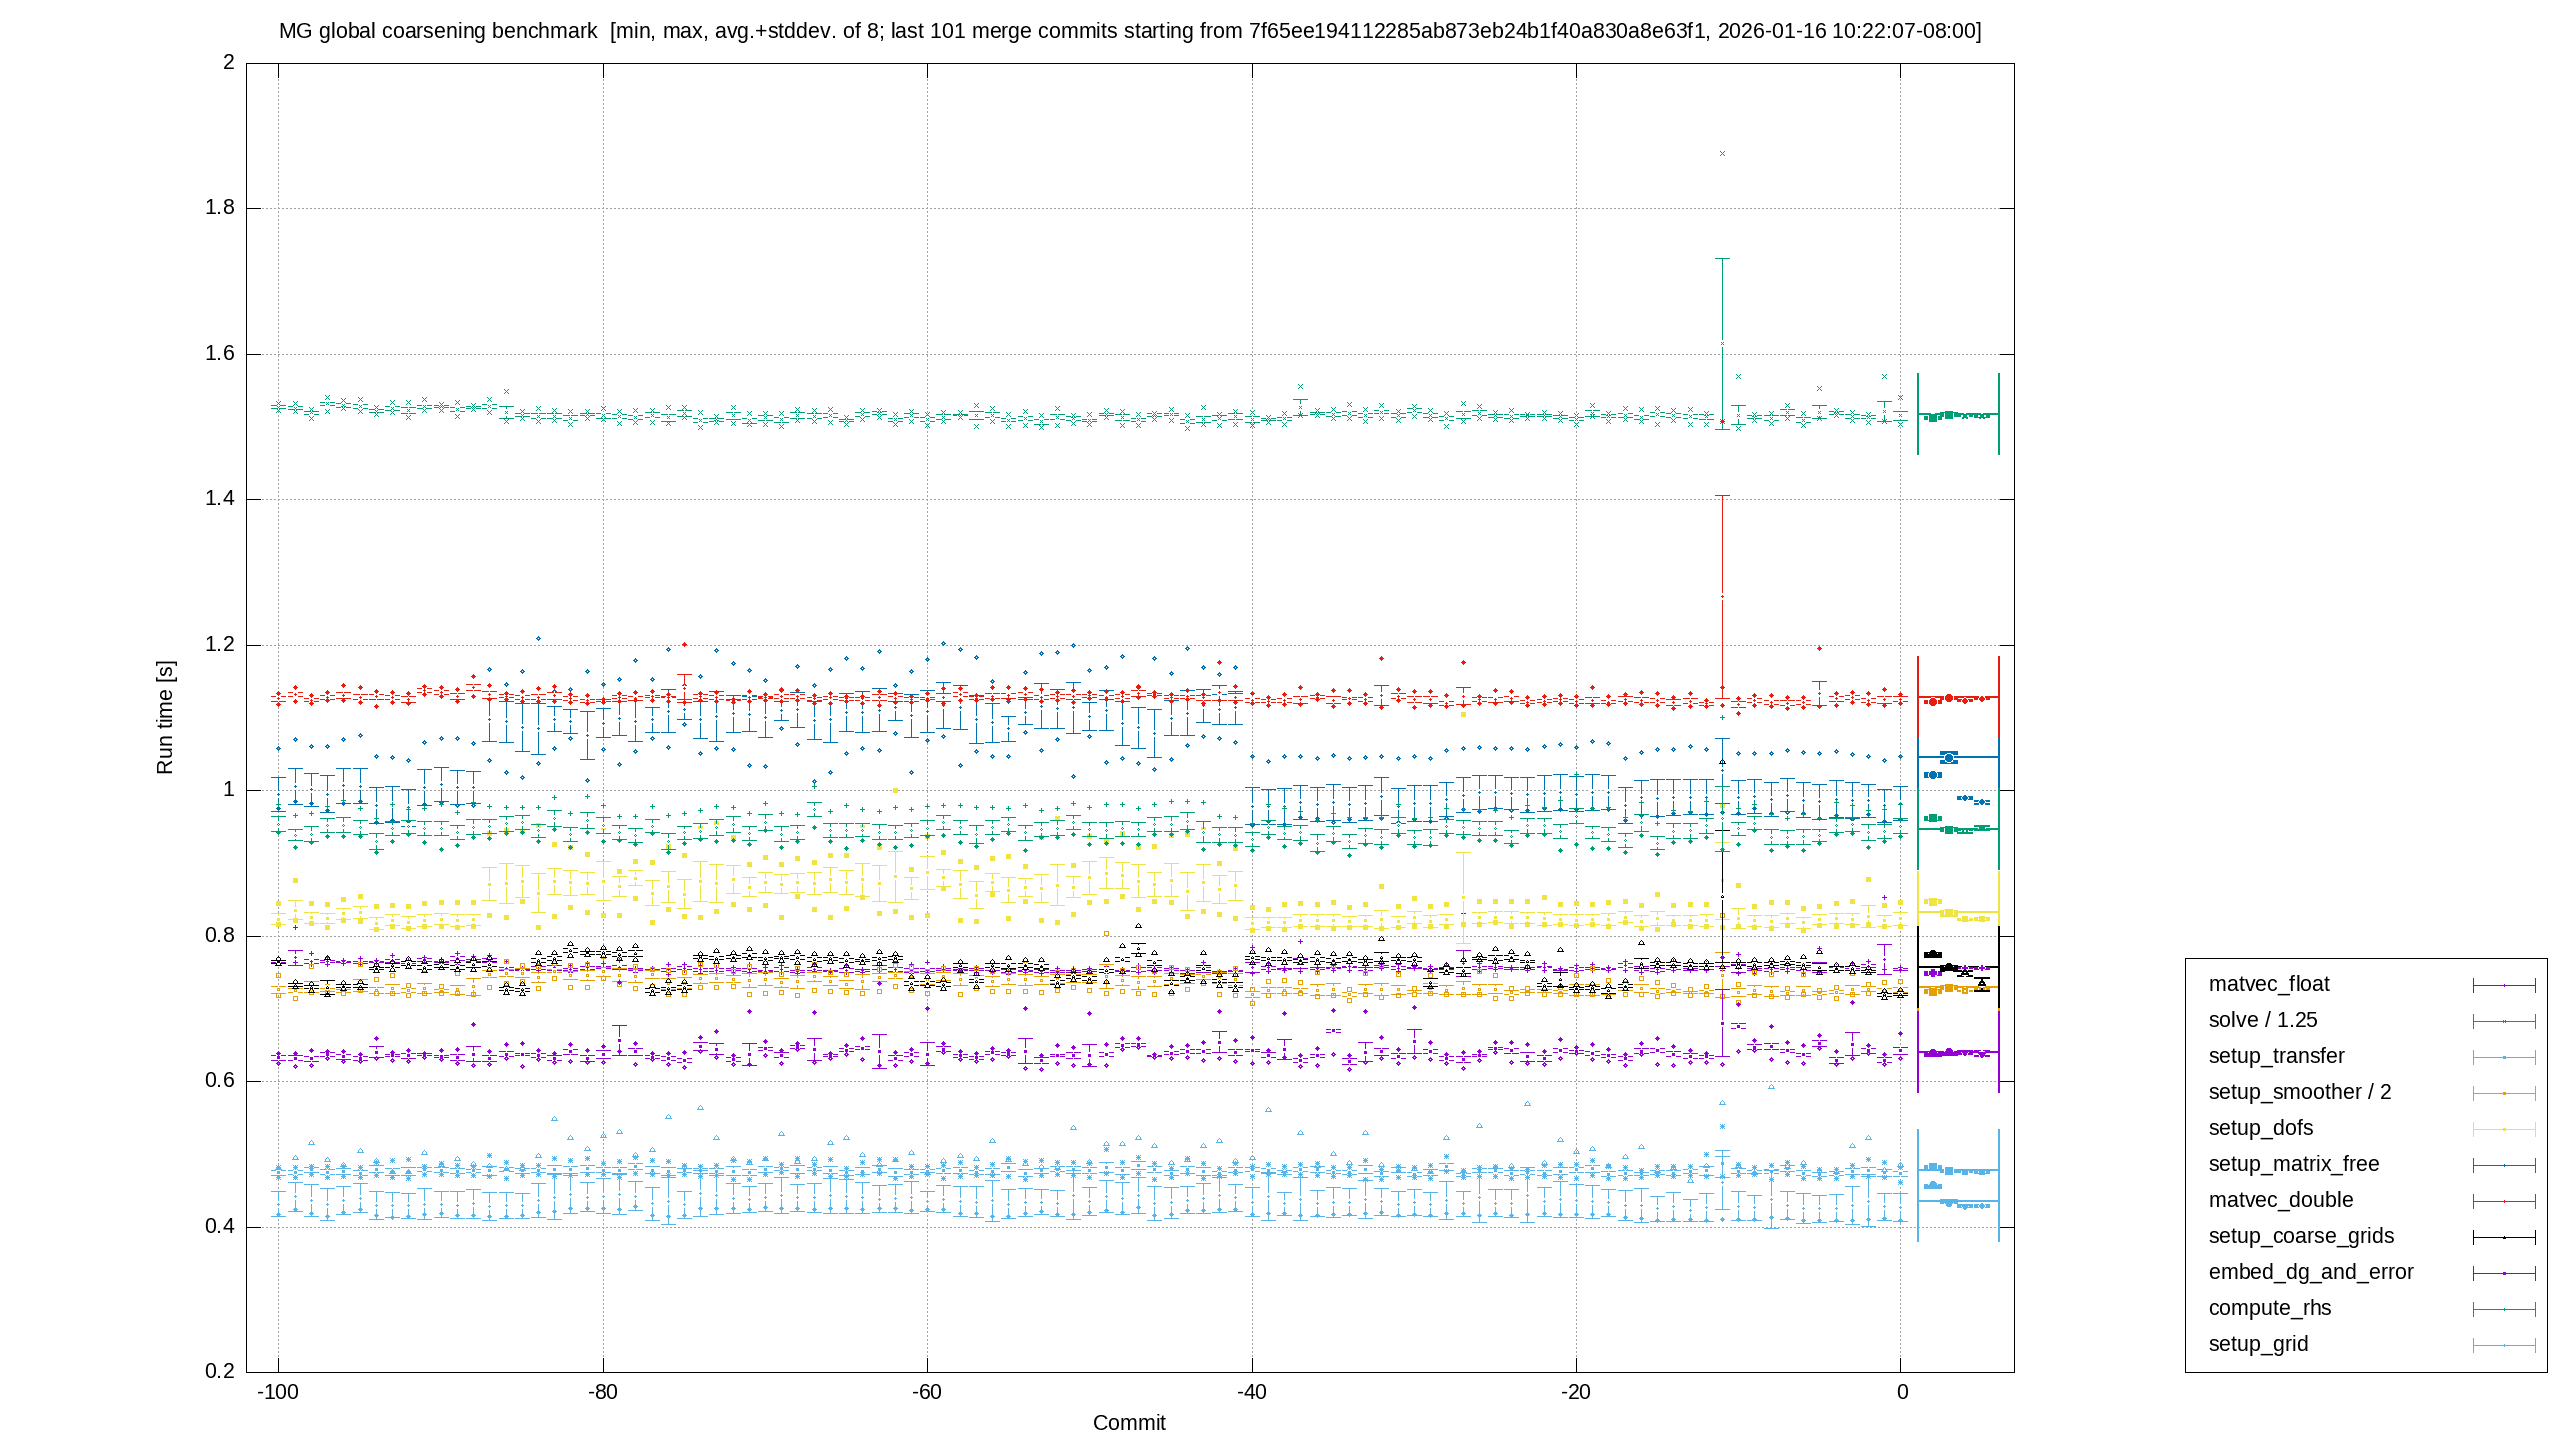The width and height of the screenshot is (2560, 1440).
Task: Click the setup_transfer legend line sample
Action: [x=2504, y=1057]
